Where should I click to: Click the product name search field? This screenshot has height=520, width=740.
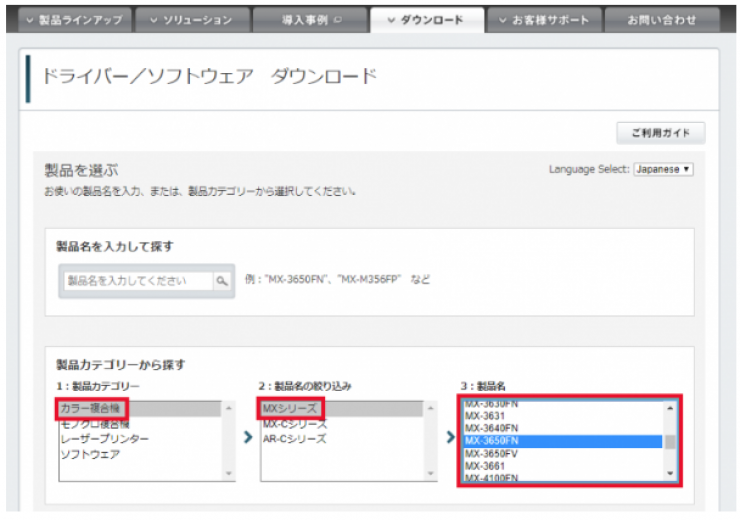[138, 281]
